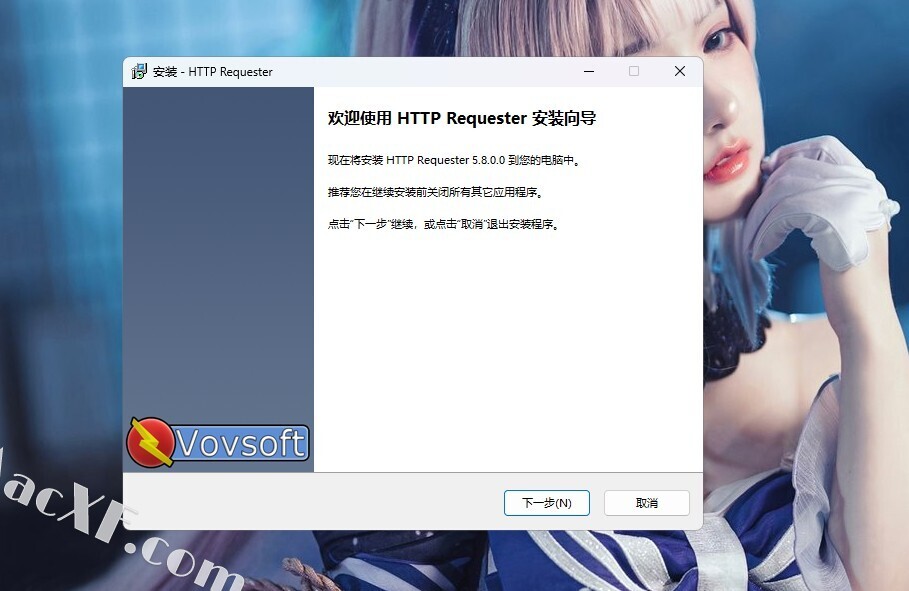The width and height of the screenshot is (909, 591).
Task: Click the disabled maximize button in title bar
Action: tap(634, 71)
